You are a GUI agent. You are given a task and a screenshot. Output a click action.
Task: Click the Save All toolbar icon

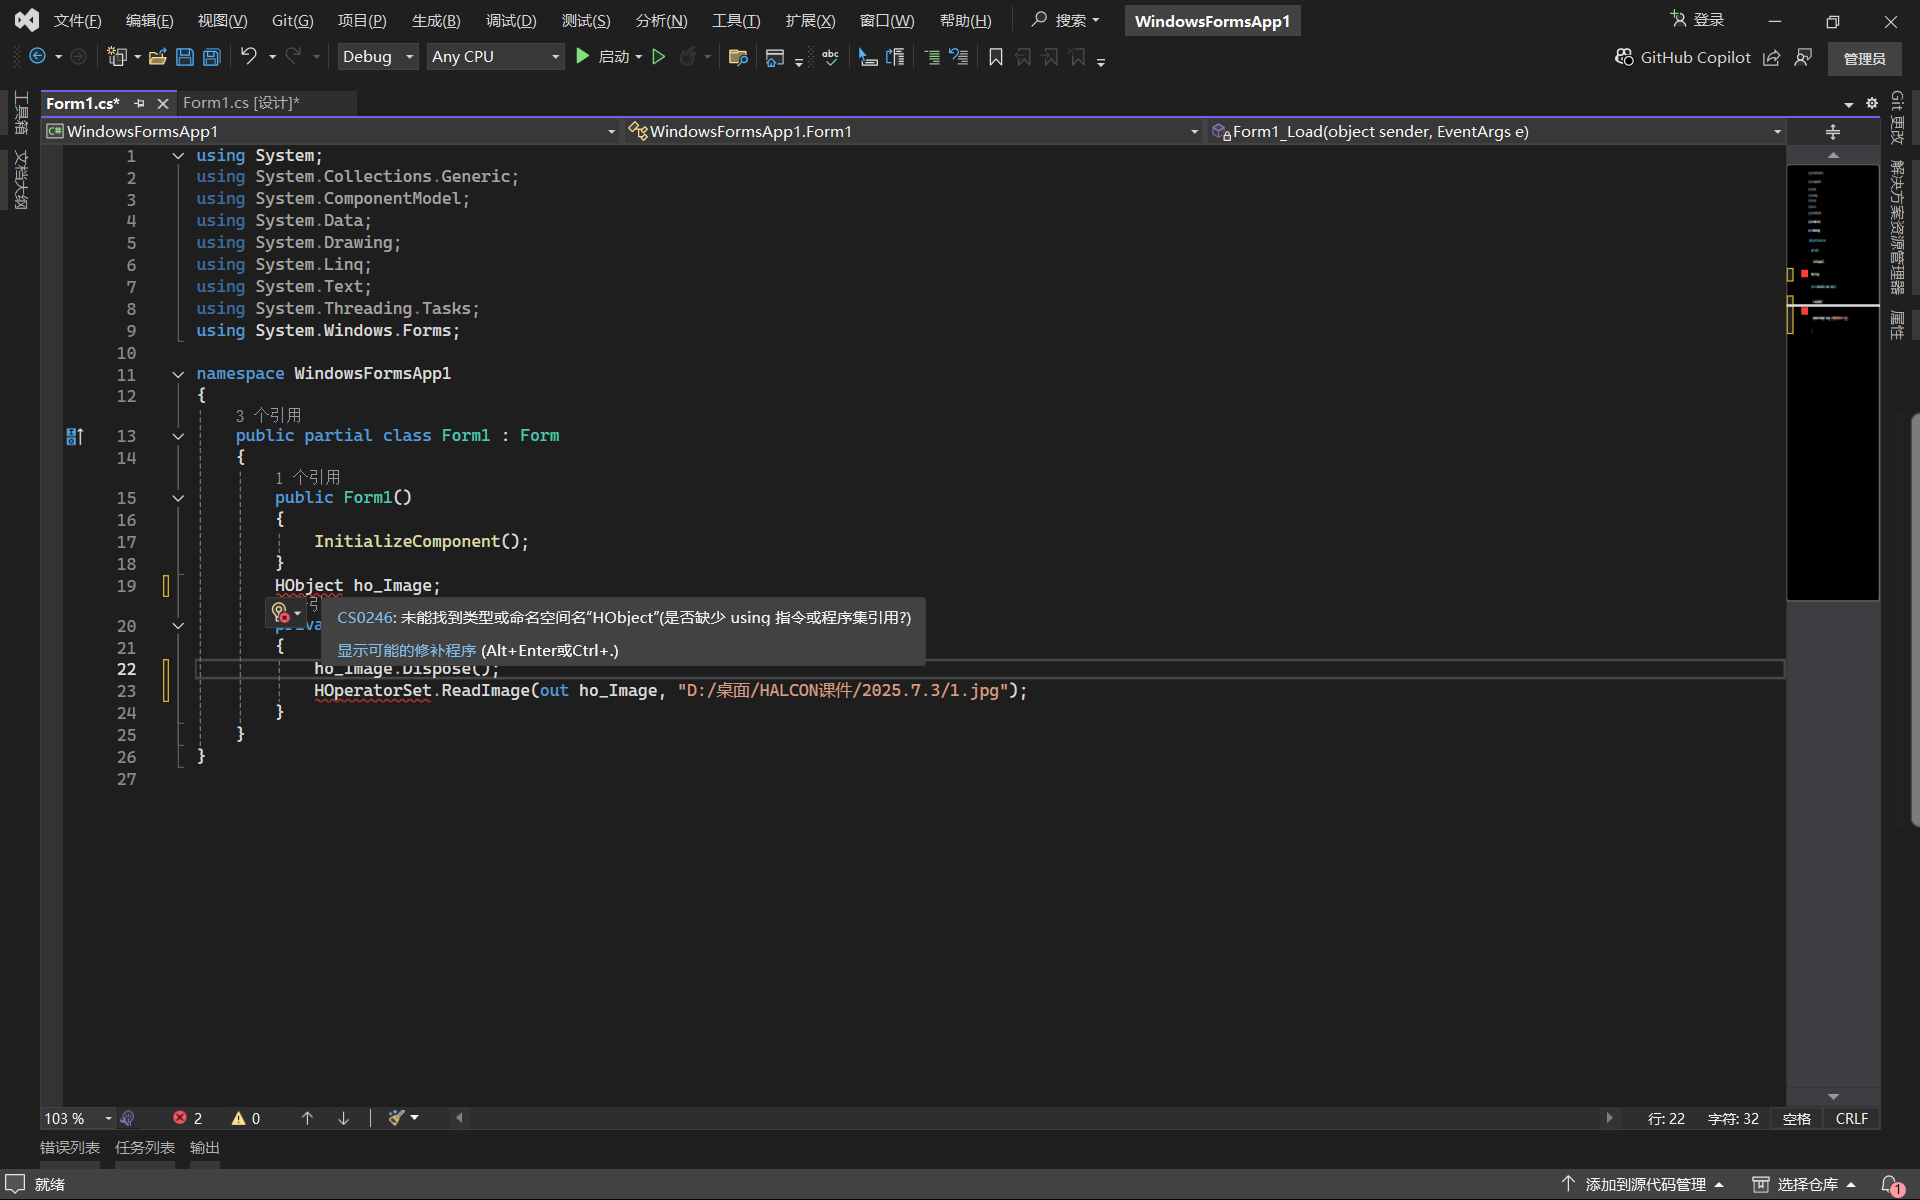coord(212,57)
